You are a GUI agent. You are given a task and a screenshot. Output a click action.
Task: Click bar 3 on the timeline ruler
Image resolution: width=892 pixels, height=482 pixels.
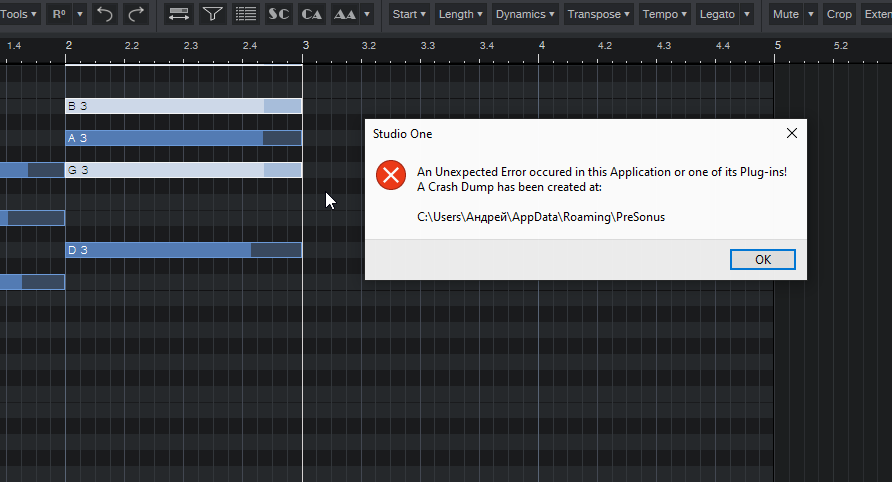(305, 45)
